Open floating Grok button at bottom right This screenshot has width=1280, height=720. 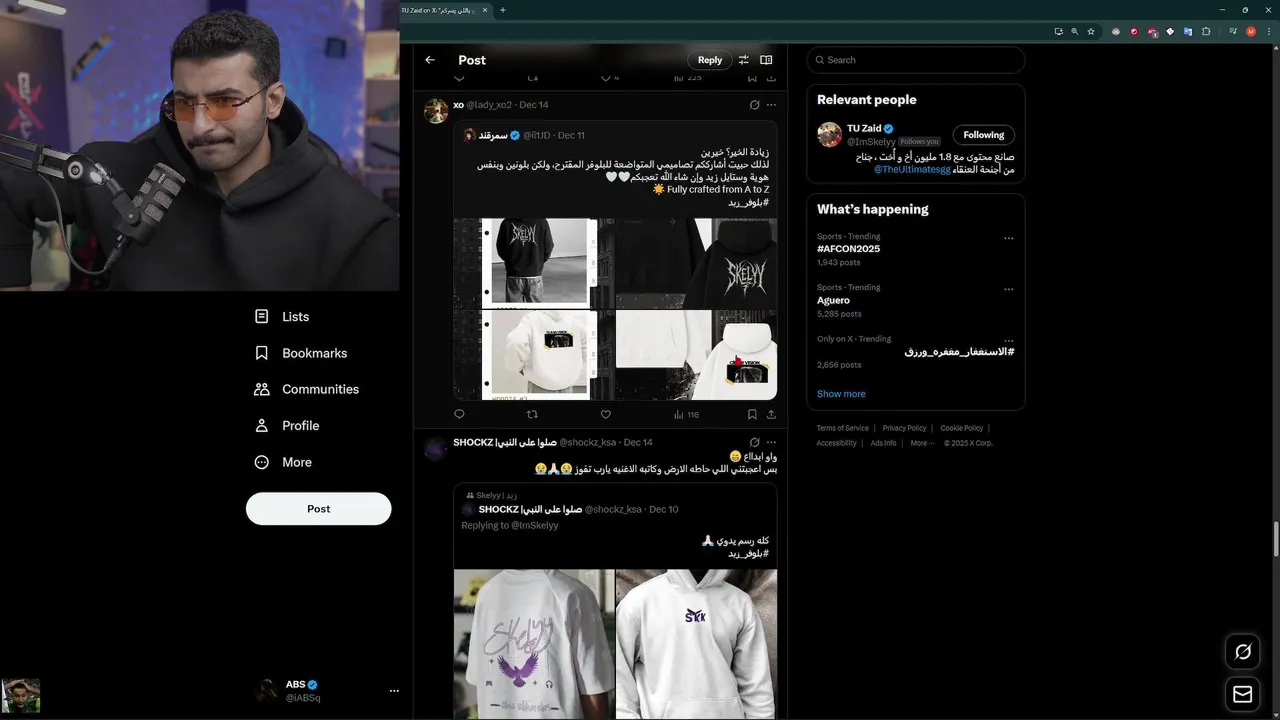(x=1243, y=652)
